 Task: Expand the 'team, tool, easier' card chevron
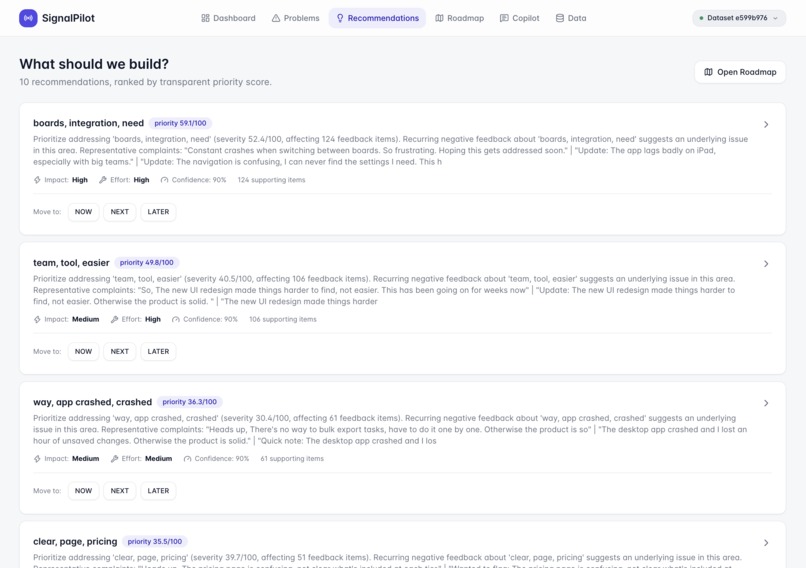[x=766, y=264]
